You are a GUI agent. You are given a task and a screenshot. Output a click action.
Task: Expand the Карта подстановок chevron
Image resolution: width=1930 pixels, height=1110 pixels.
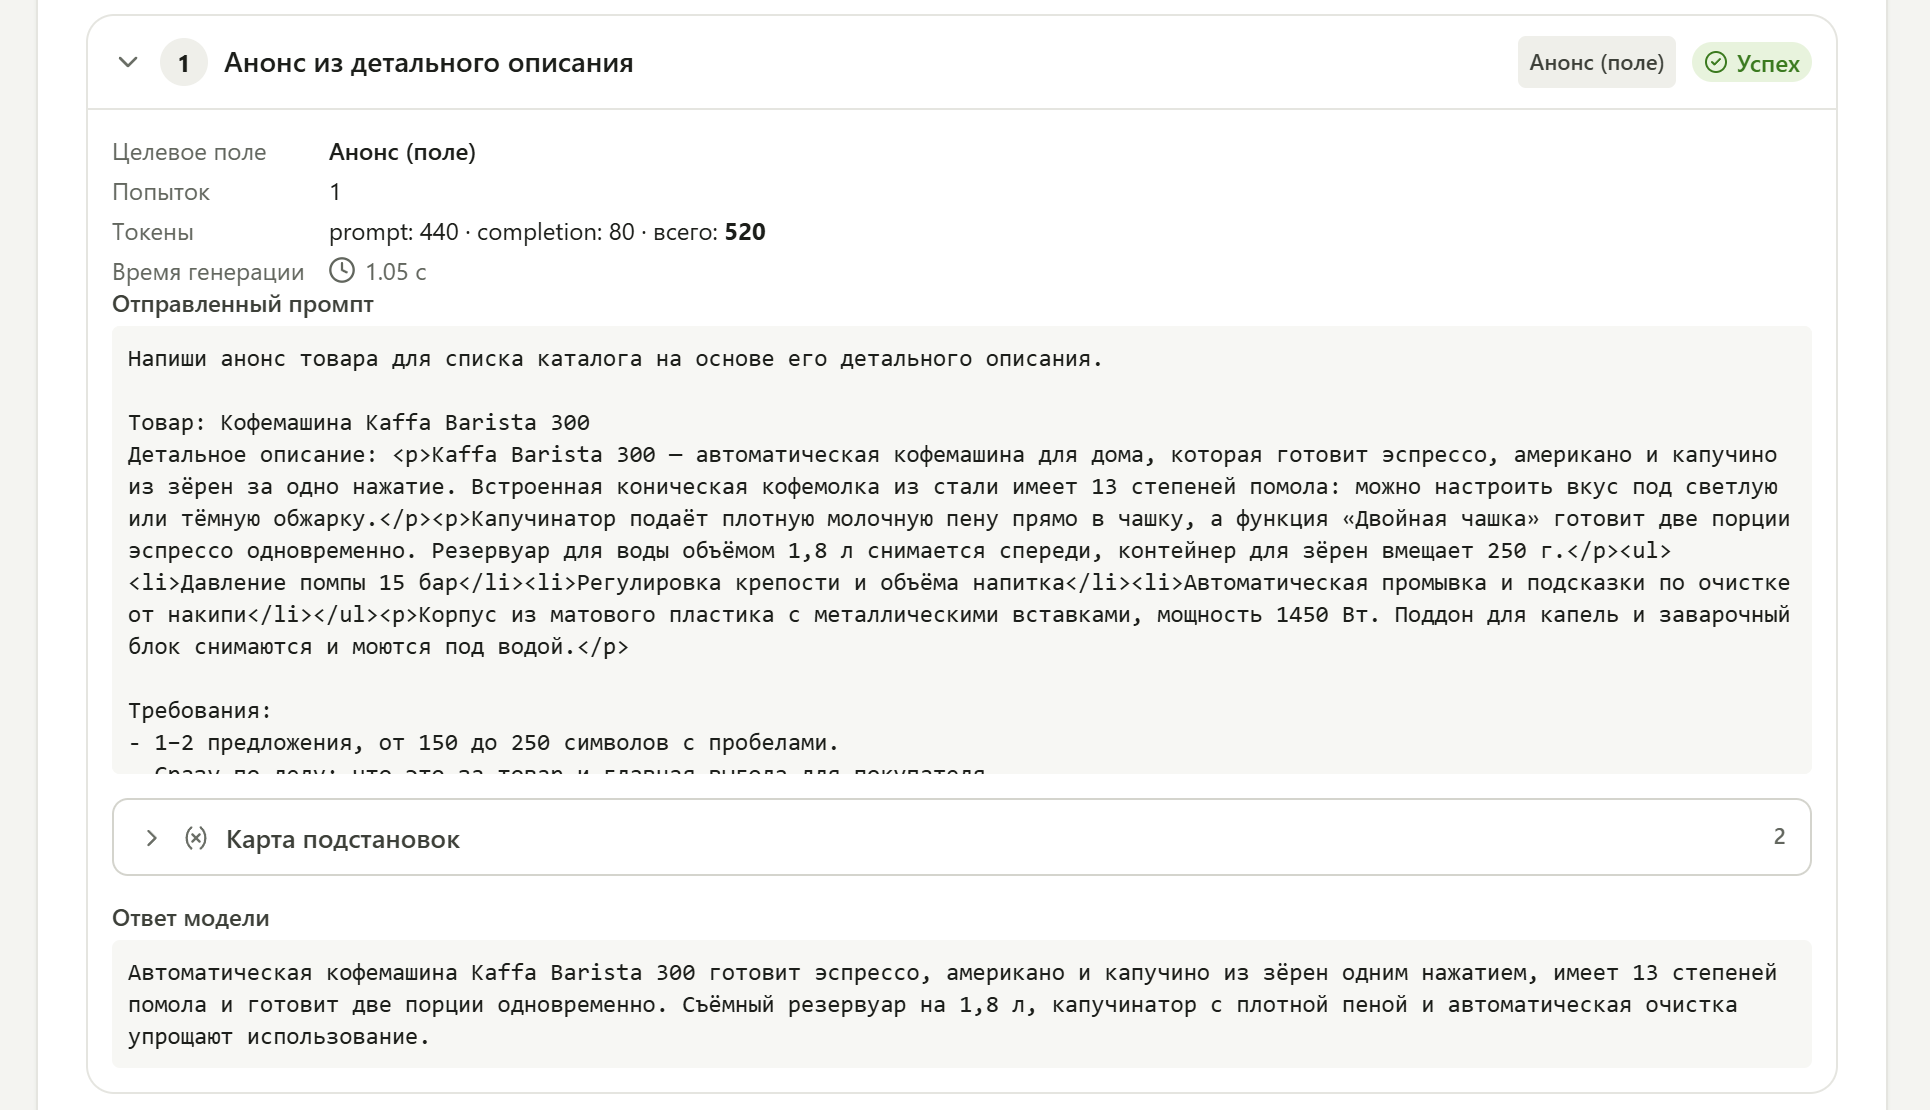152,838
